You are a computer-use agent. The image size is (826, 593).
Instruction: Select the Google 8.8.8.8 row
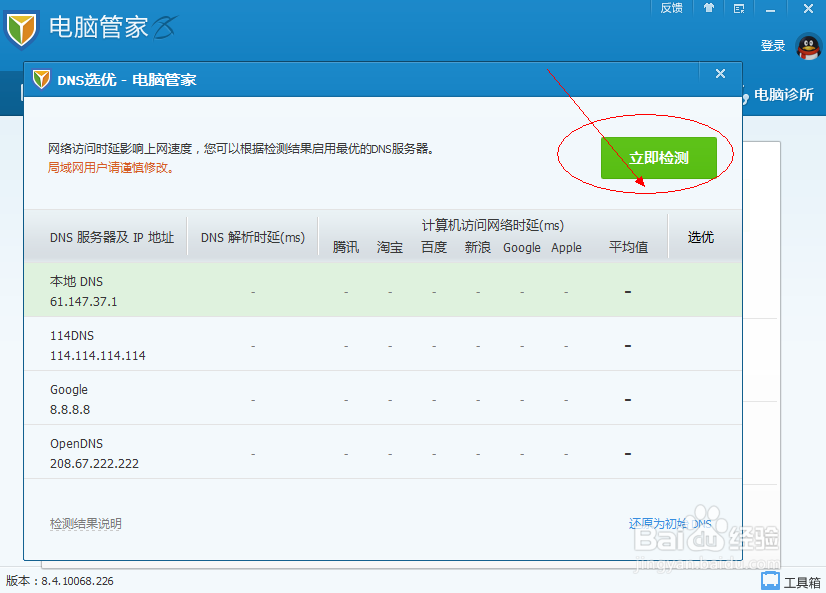(x=383, y=399)
